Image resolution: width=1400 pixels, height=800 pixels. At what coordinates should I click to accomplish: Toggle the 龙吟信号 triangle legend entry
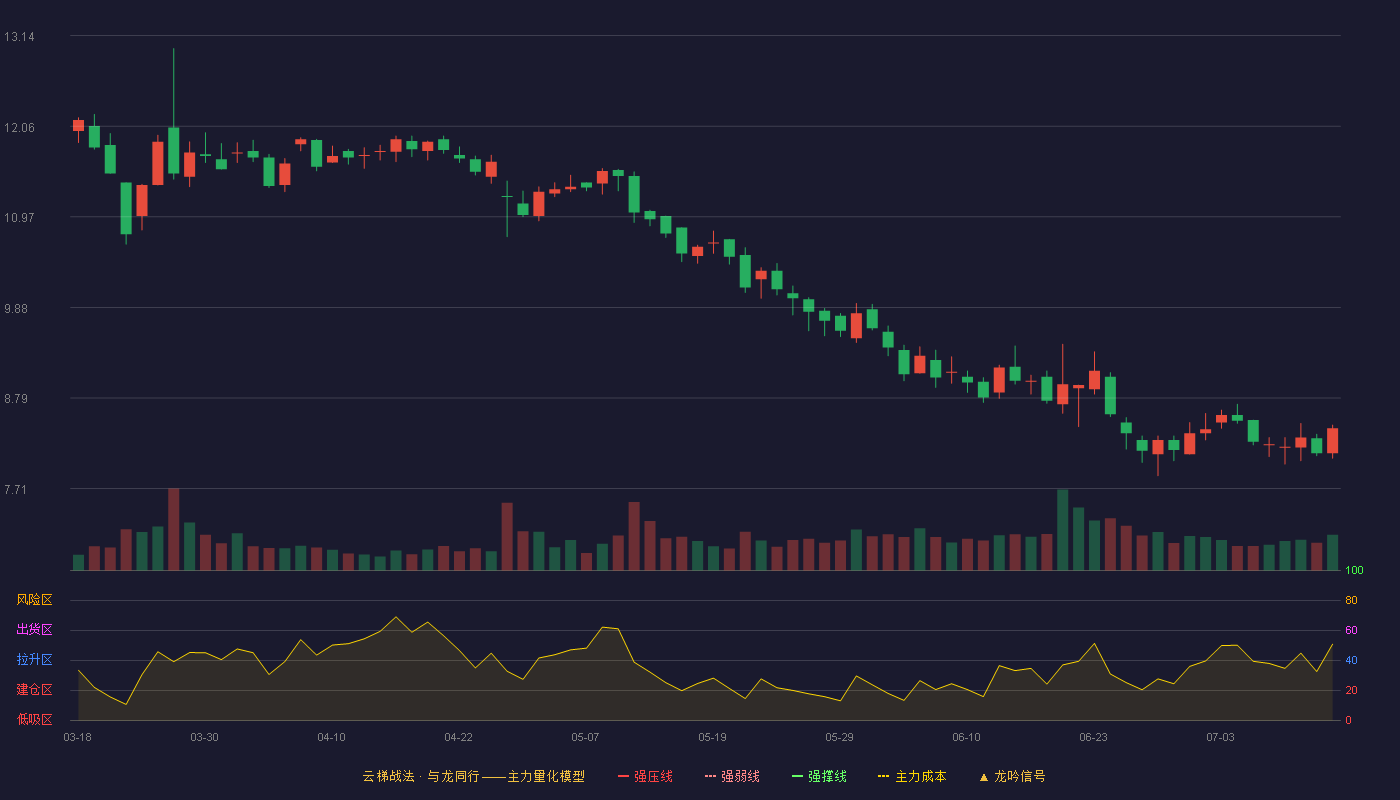(1012, 776)
